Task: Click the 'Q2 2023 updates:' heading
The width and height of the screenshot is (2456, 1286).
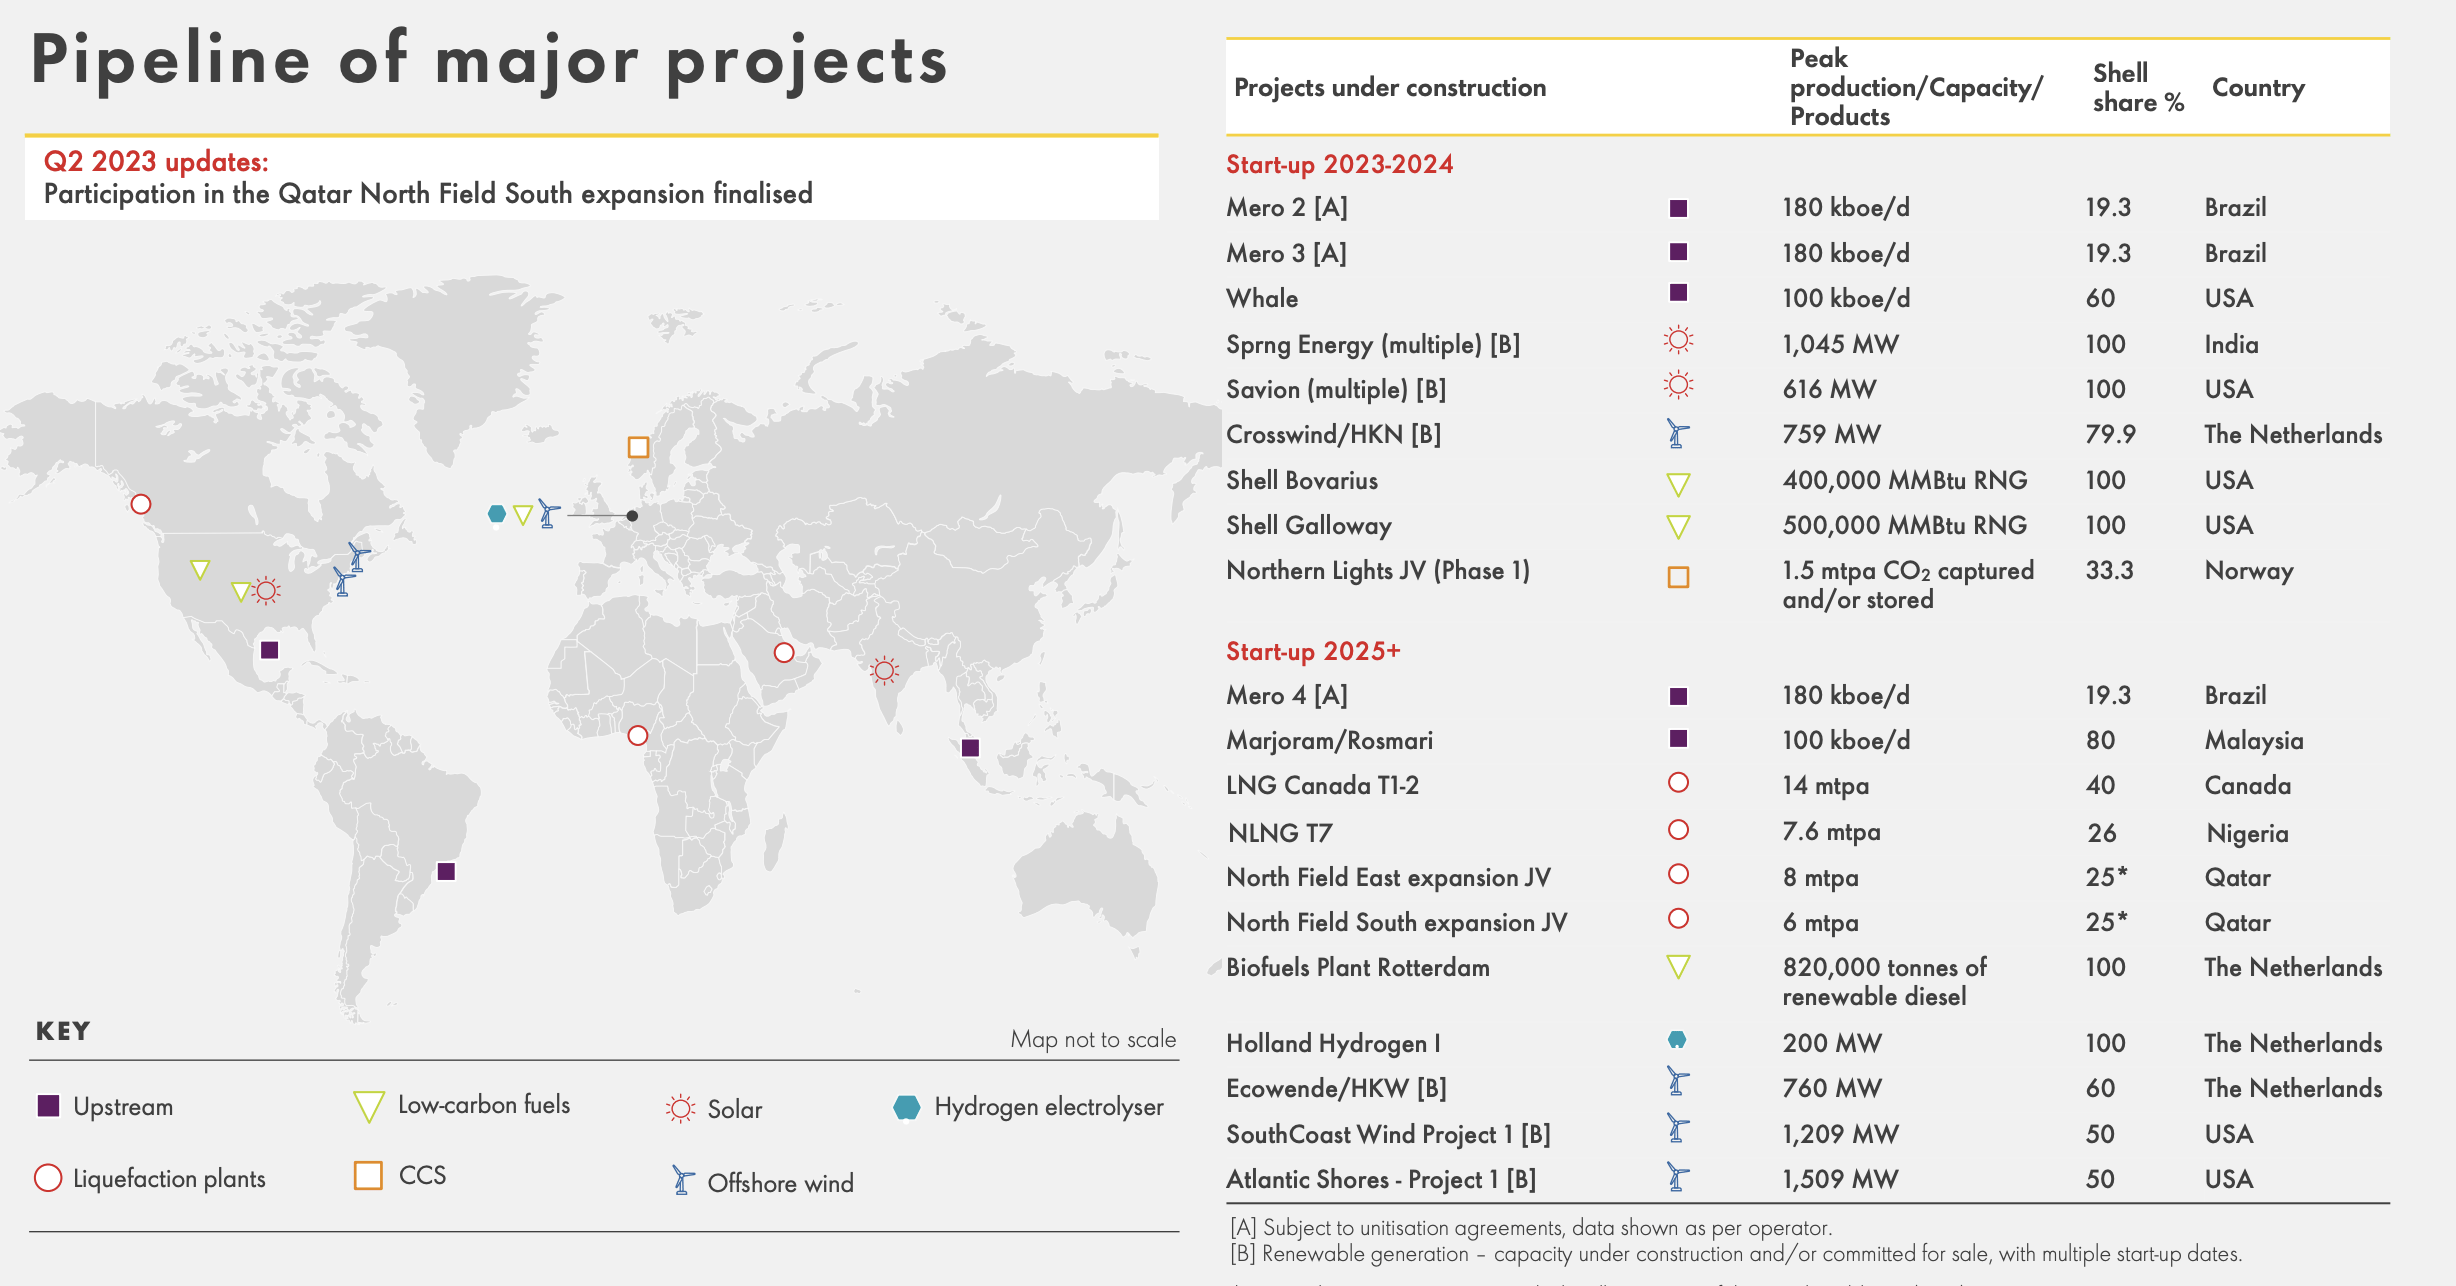Action: click(x=156, y=162)
